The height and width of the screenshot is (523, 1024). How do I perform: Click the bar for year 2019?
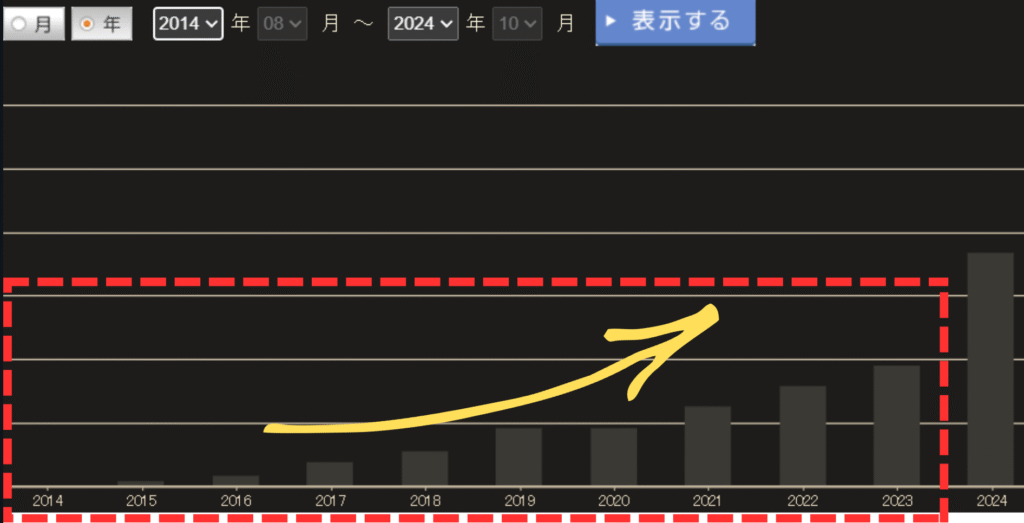(x=519, y=457)
